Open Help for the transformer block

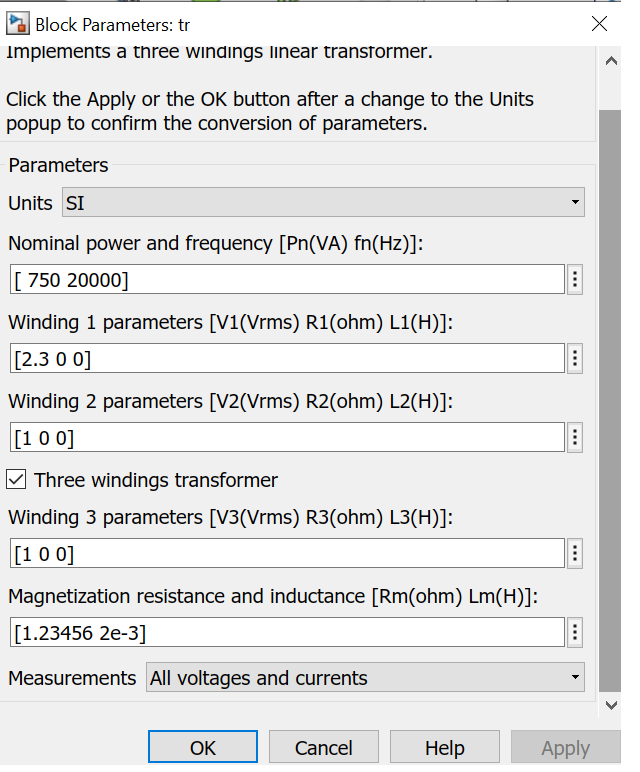tap(445, 747)
